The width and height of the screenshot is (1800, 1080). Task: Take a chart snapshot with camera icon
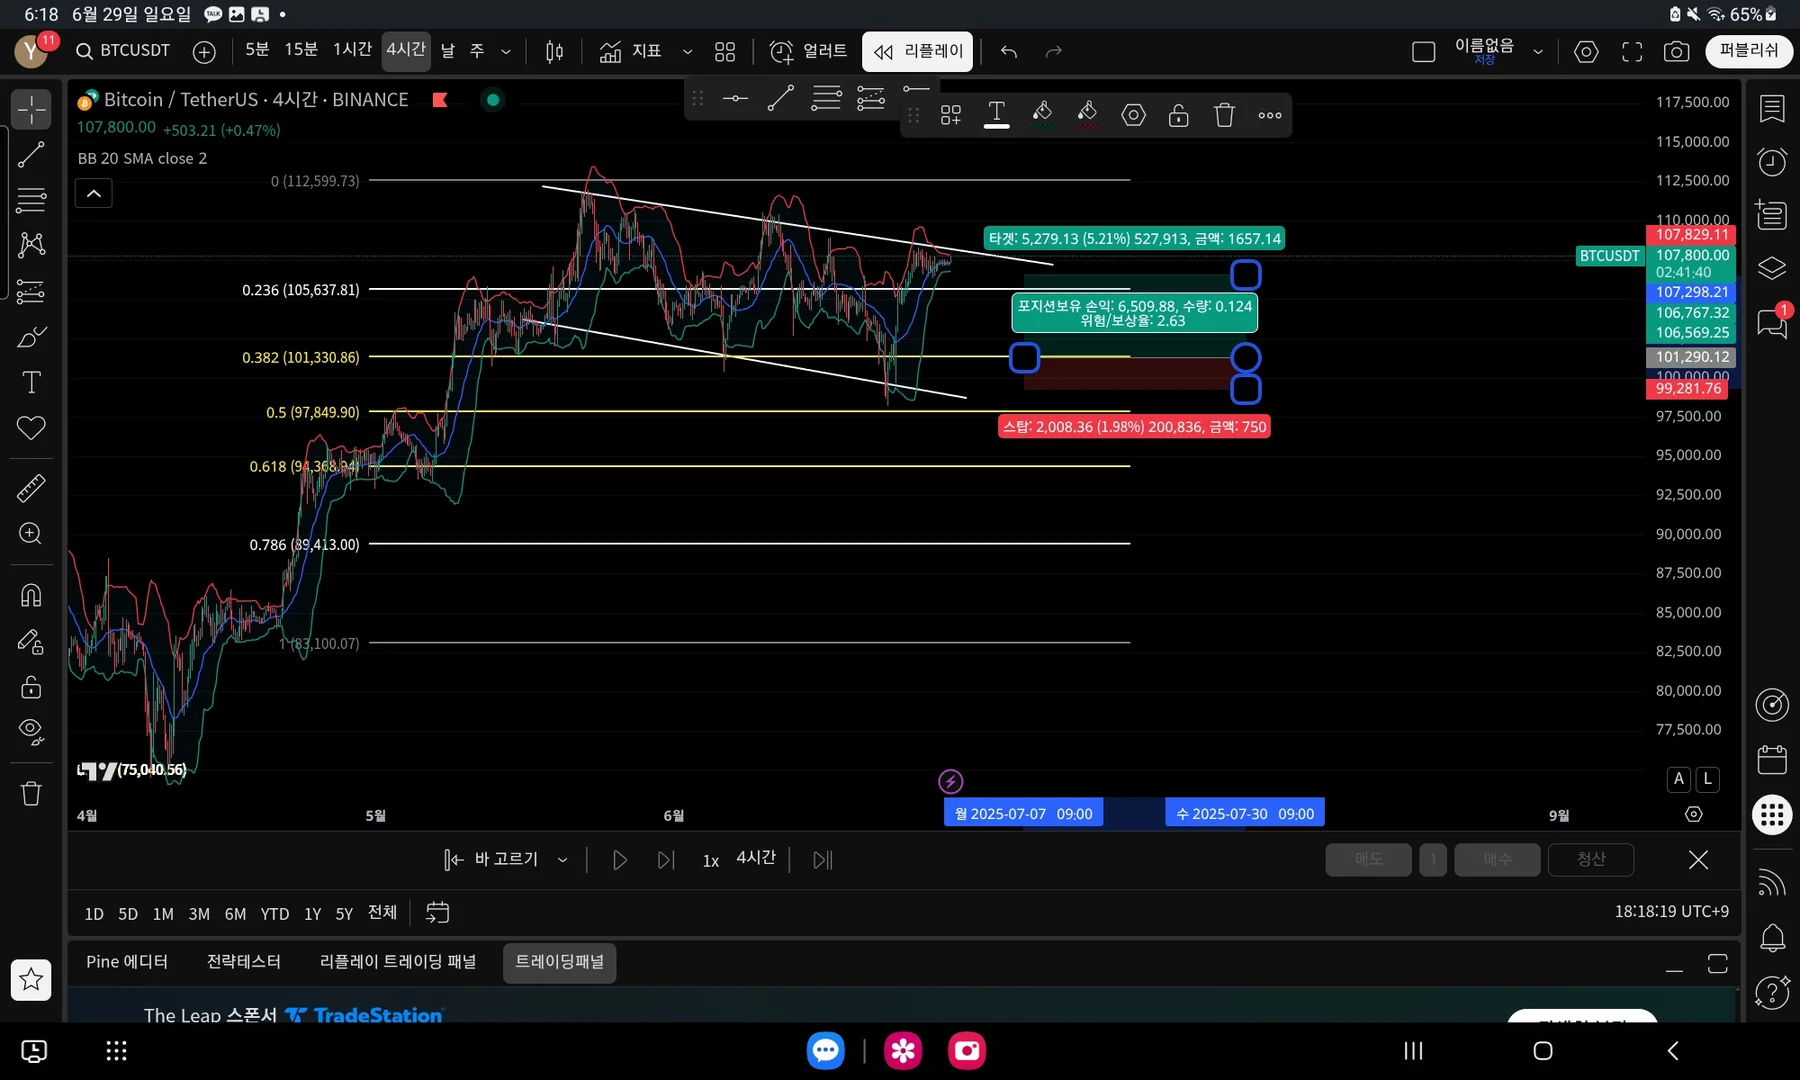(x=1676, y=52)
